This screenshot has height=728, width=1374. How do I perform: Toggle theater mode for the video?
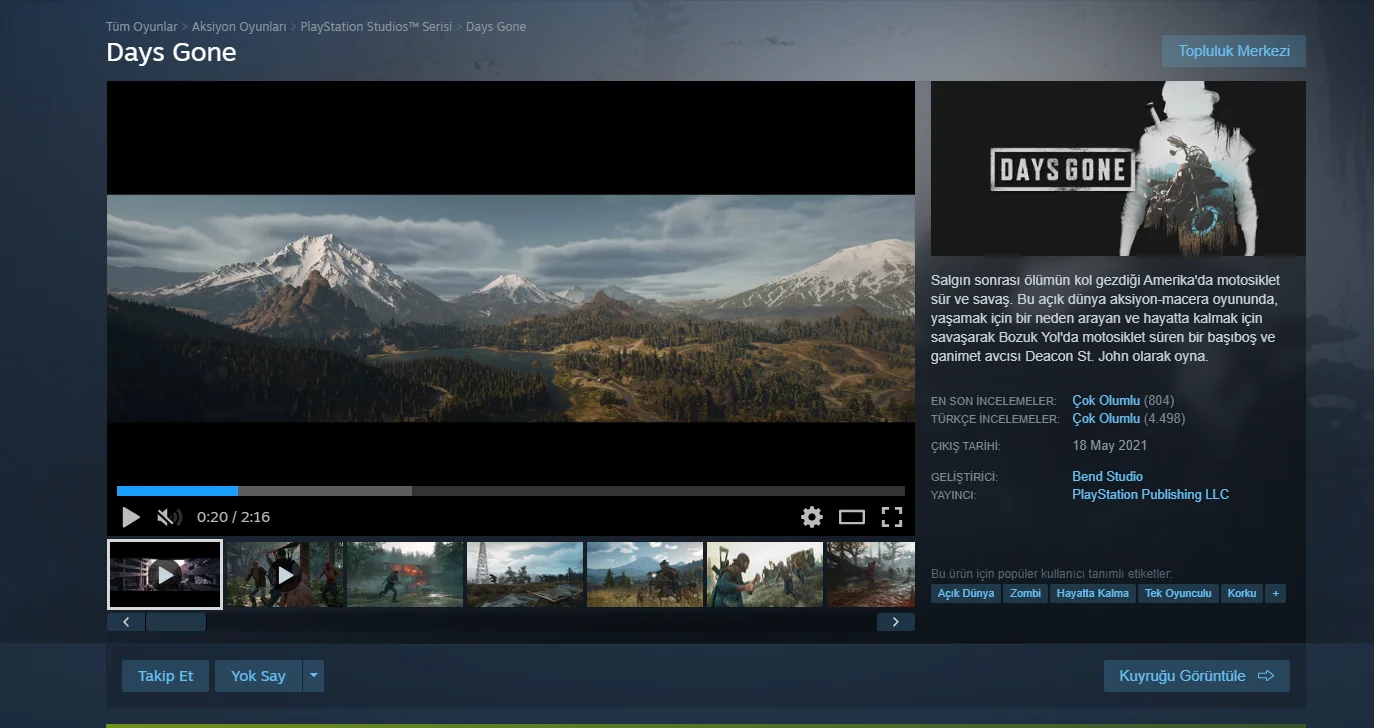[x=852, y=517]
